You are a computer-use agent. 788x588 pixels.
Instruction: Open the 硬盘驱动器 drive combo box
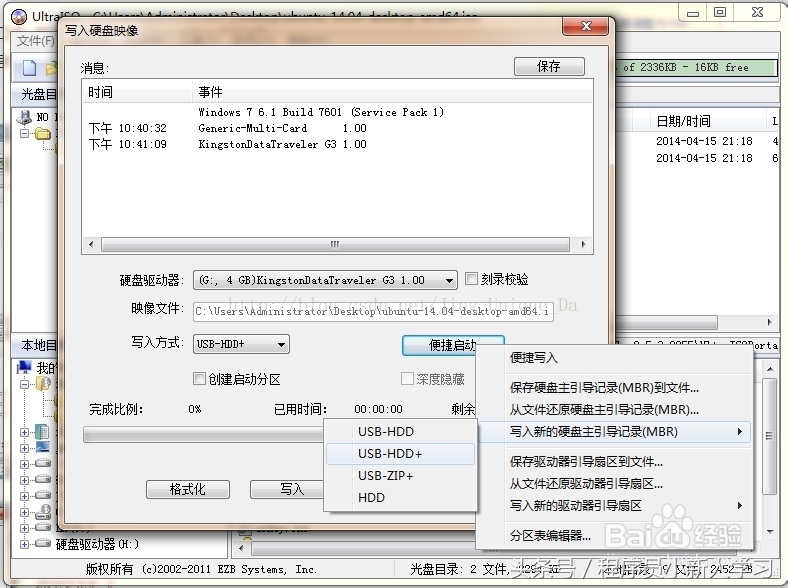(x=325, y=280)
